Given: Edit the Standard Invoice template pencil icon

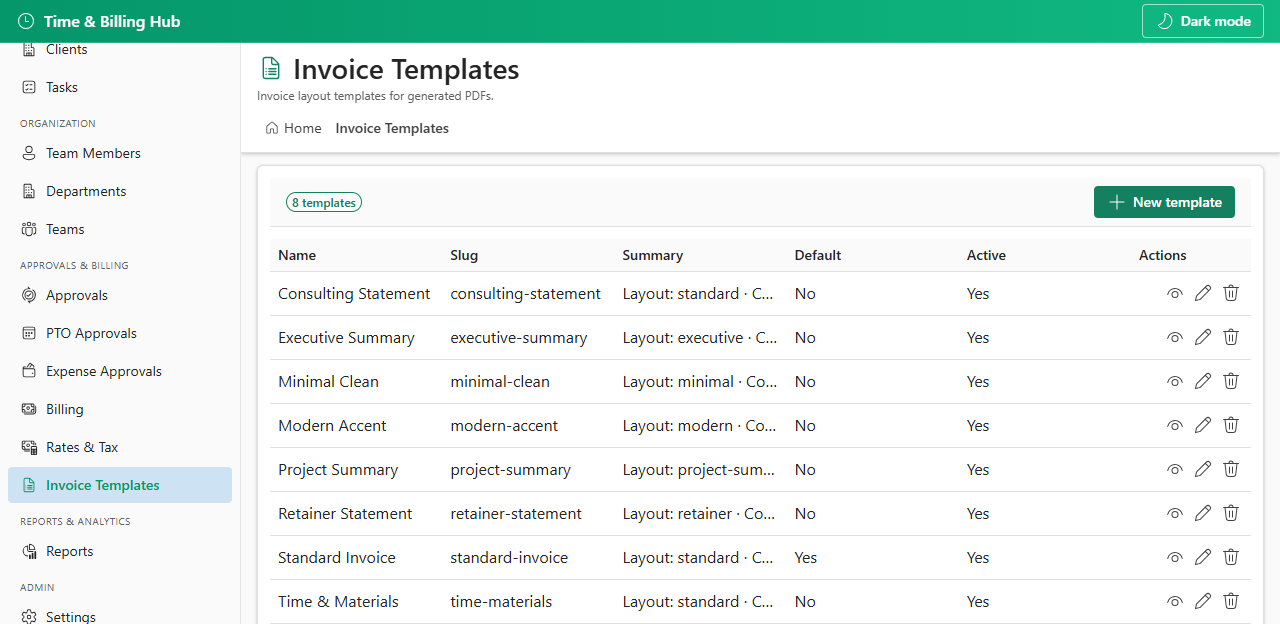Looking at the screenshot, I should [1203, 558].
